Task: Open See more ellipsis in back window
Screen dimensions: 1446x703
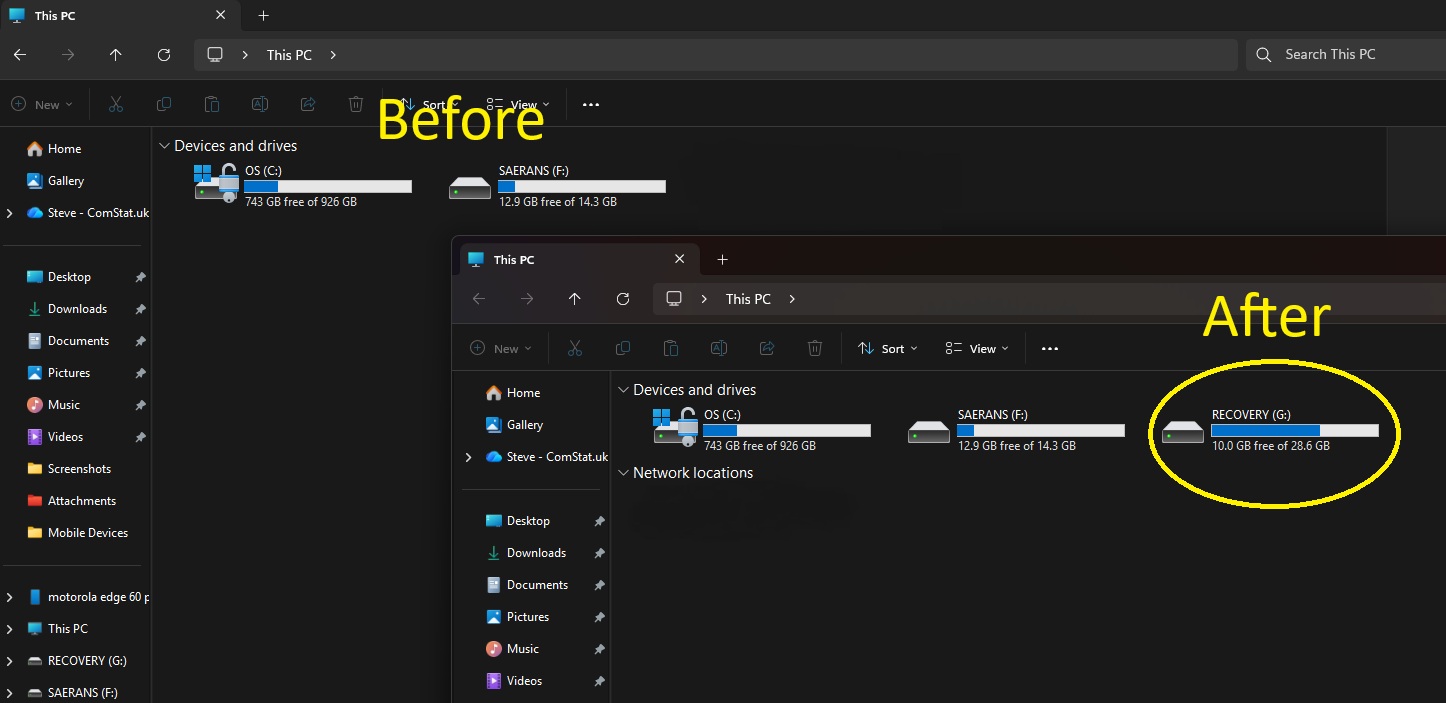Action: 591,104
